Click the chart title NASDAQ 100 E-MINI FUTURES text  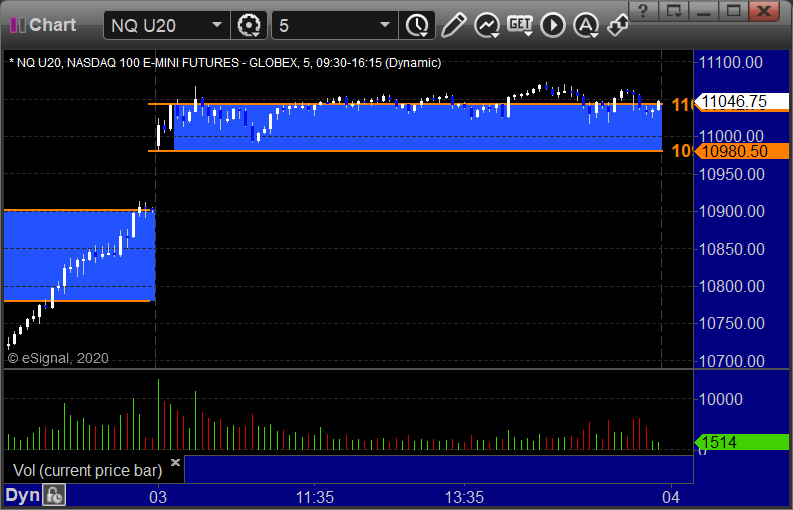pos(153,63)
